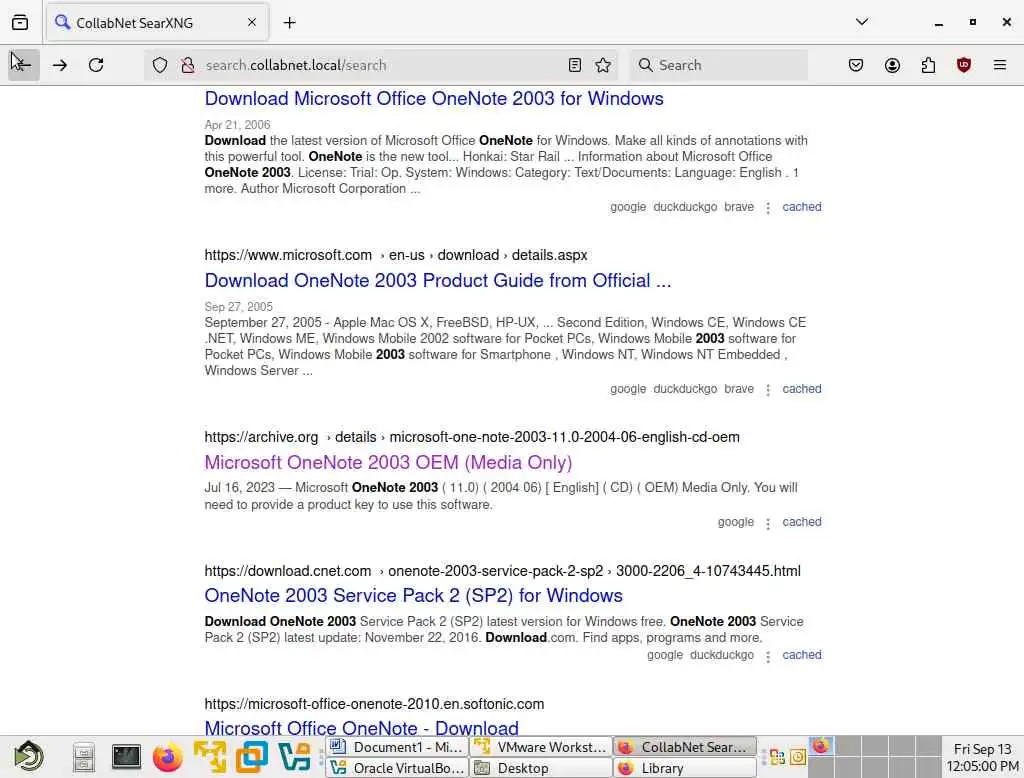Click the 'Apr 21, 2006' date text
Image resolution: width=1024 pixels, height=778 pixels.
[x=237, y=125]
